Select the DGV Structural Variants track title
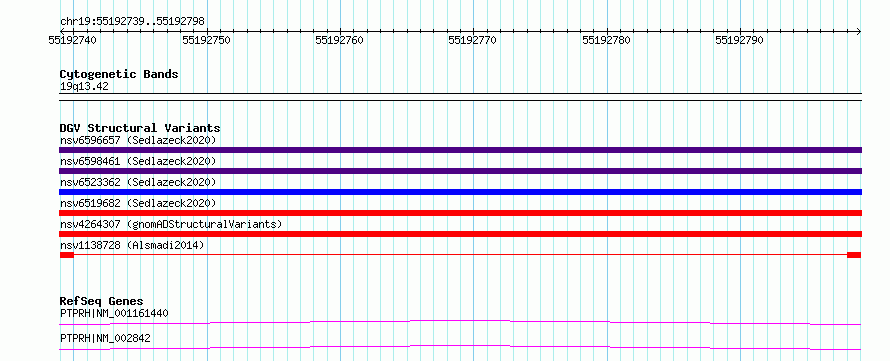Screen dimensions: 890x361 (x=140, y=128)
